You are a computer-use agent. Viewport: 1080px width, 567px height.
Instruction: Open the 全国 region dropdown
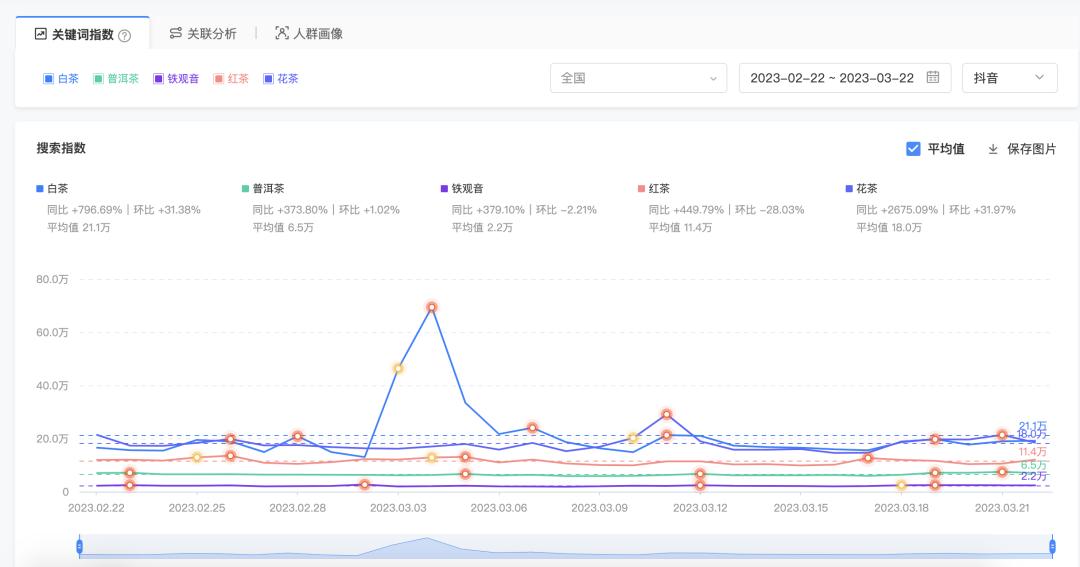point(638,78)
